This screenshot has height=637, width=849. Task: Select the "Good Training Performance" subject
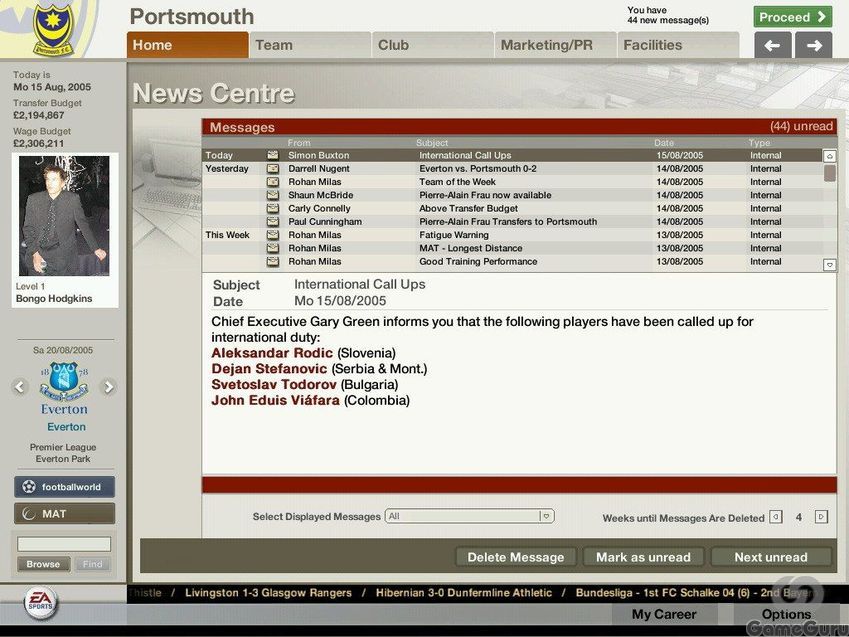pyautogui.click(x=478, y=262)
